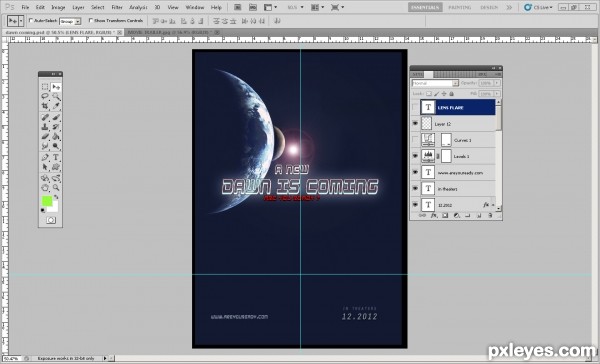
Task: Select the Path Selection tool
Action: [45, 167]
